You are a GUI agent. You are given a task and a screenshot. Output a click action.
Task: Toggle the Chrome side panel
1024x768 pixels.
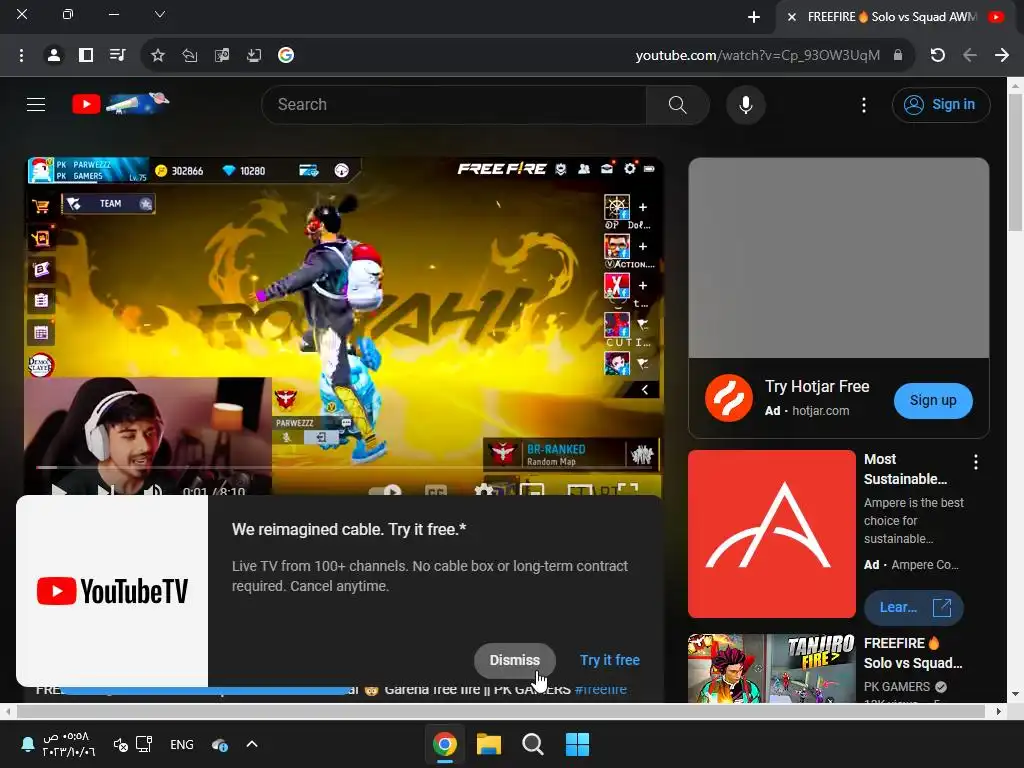[x=86, y=56]
